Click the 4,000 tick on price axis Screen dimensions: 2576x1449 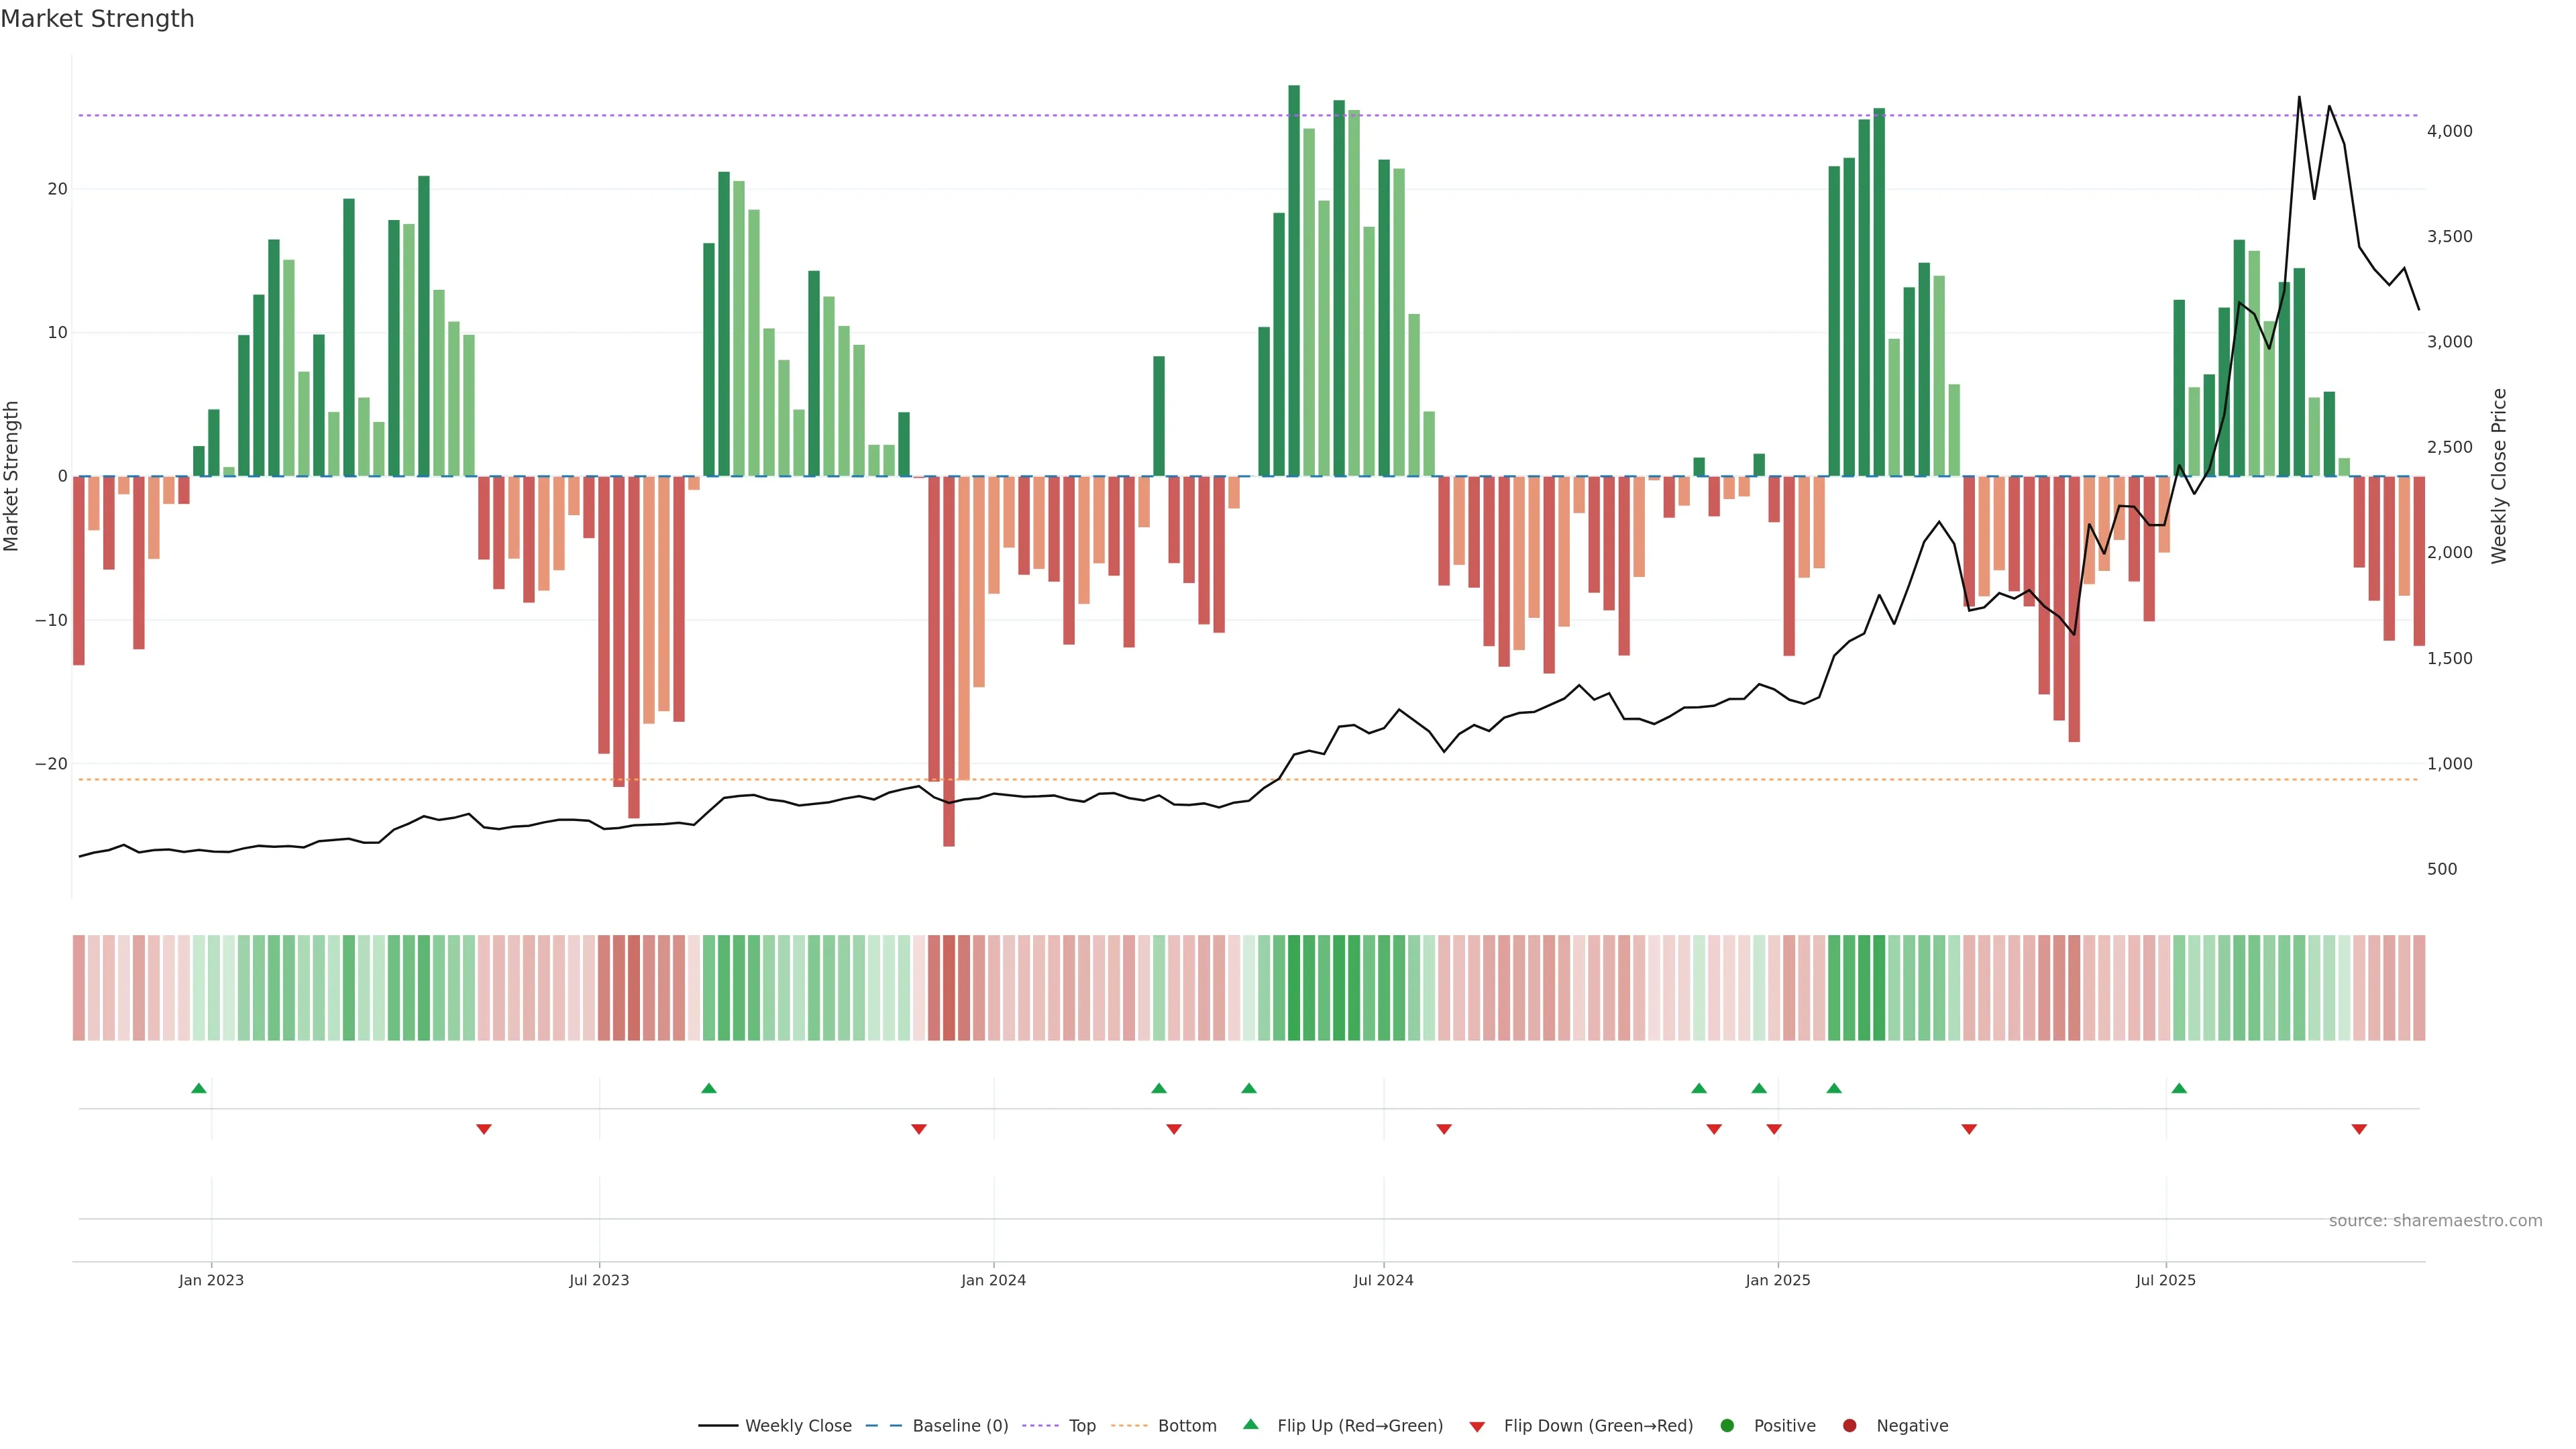click(2449, 131)
